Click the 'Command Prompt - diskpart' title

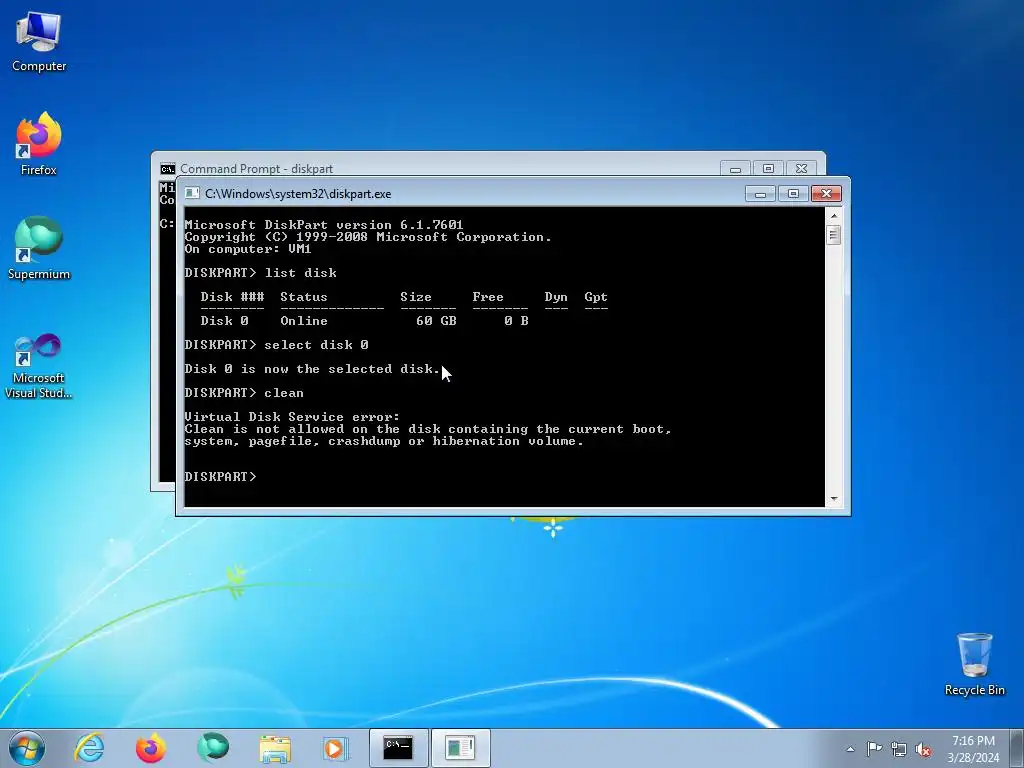coord(257,168)
